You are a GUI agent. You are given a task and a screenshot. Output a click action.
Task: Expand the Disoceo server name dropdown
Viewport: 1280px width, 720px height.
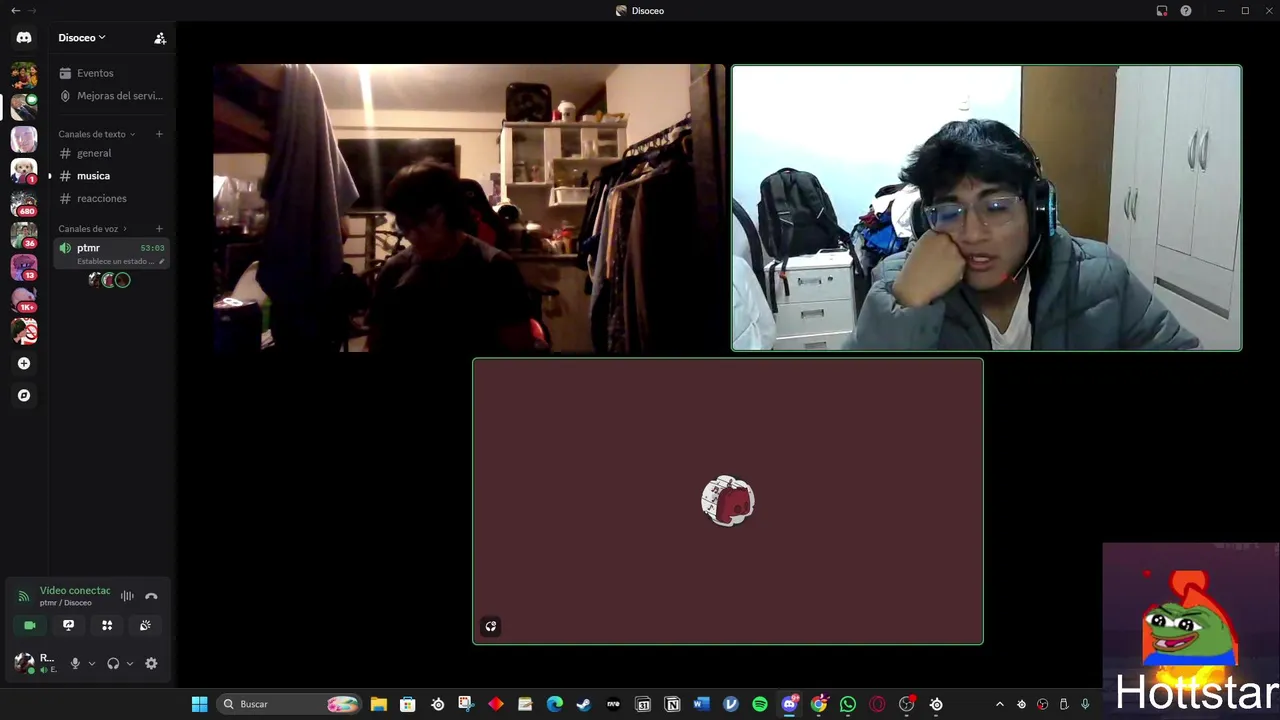(x=82, y=38)
